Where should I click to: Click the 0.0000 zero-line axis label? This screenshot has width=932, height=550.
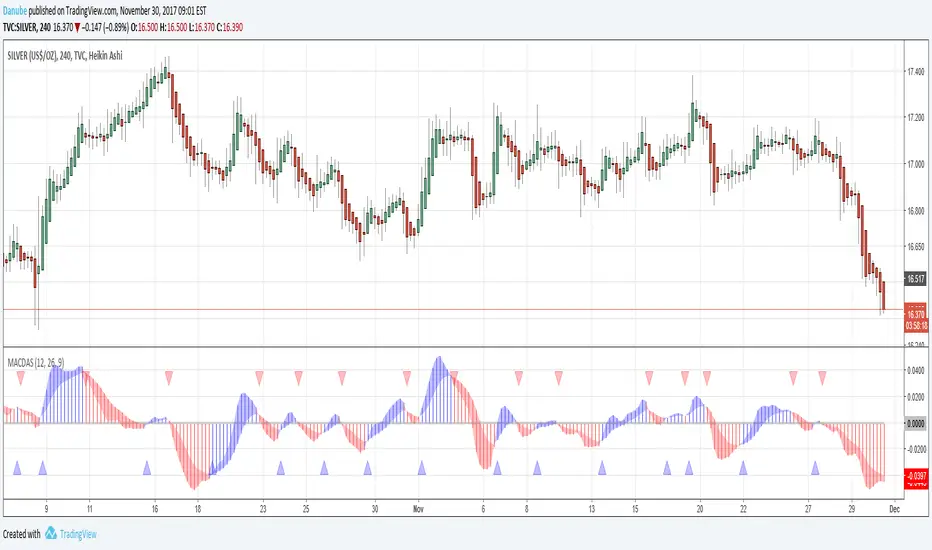coord(915,423)
